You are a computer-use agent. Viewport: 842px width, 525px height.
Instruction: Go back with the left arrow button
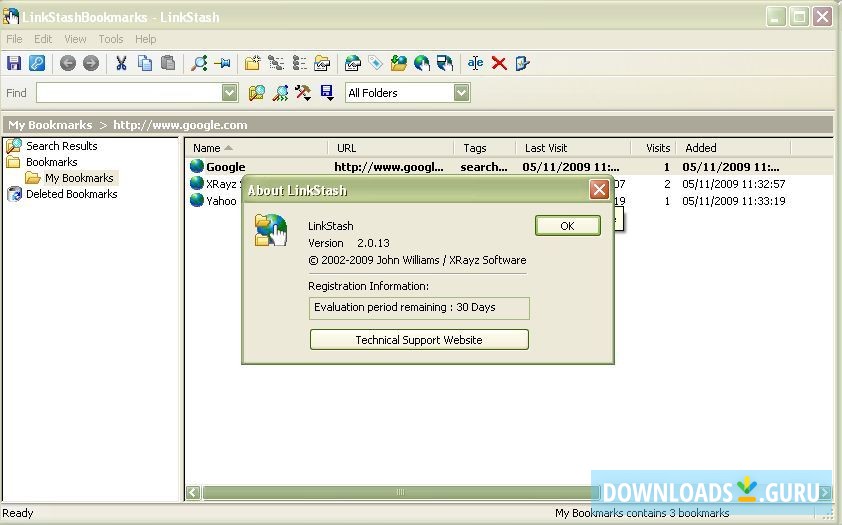[68, 63]
